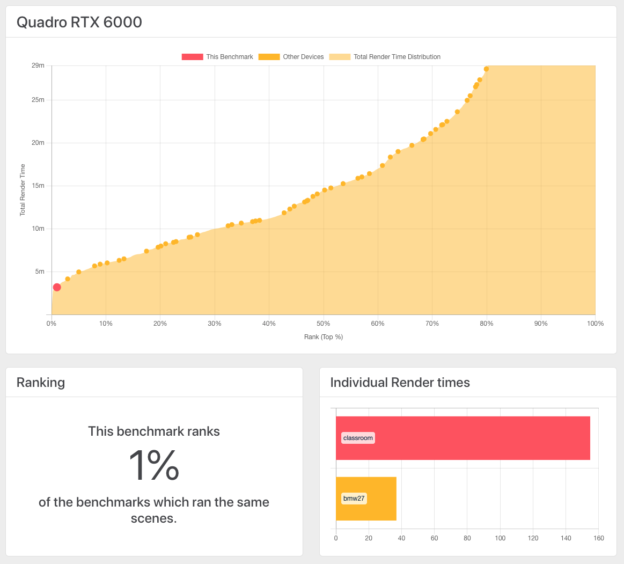Click the classroom bar label
Image resolution: width=624 pixels, height=564 pixels.
click(x=357, y=438)
